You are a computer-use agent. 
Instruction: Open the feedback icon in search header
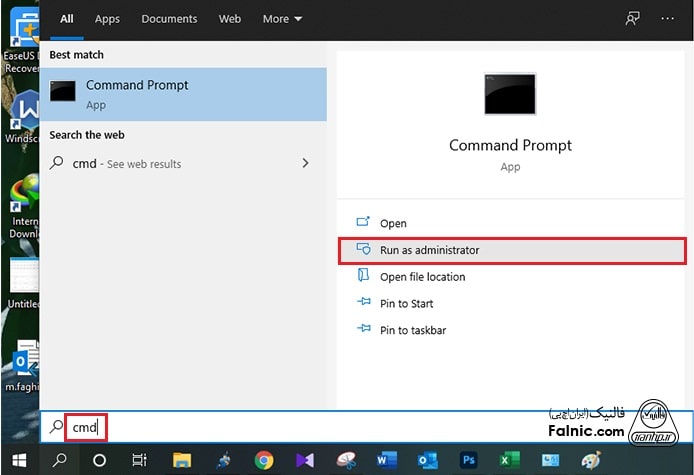[x=631, y=18]
